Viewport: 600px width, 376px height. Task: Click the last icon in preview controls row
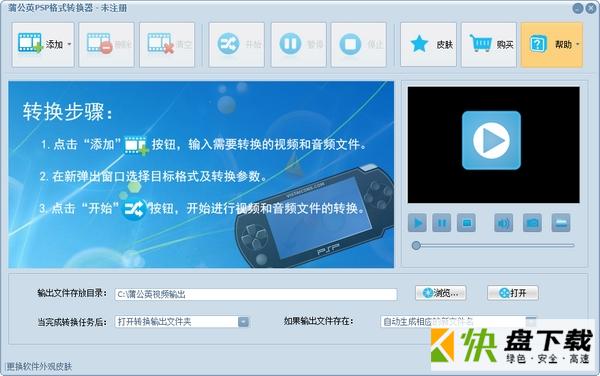tap(561, 223)
